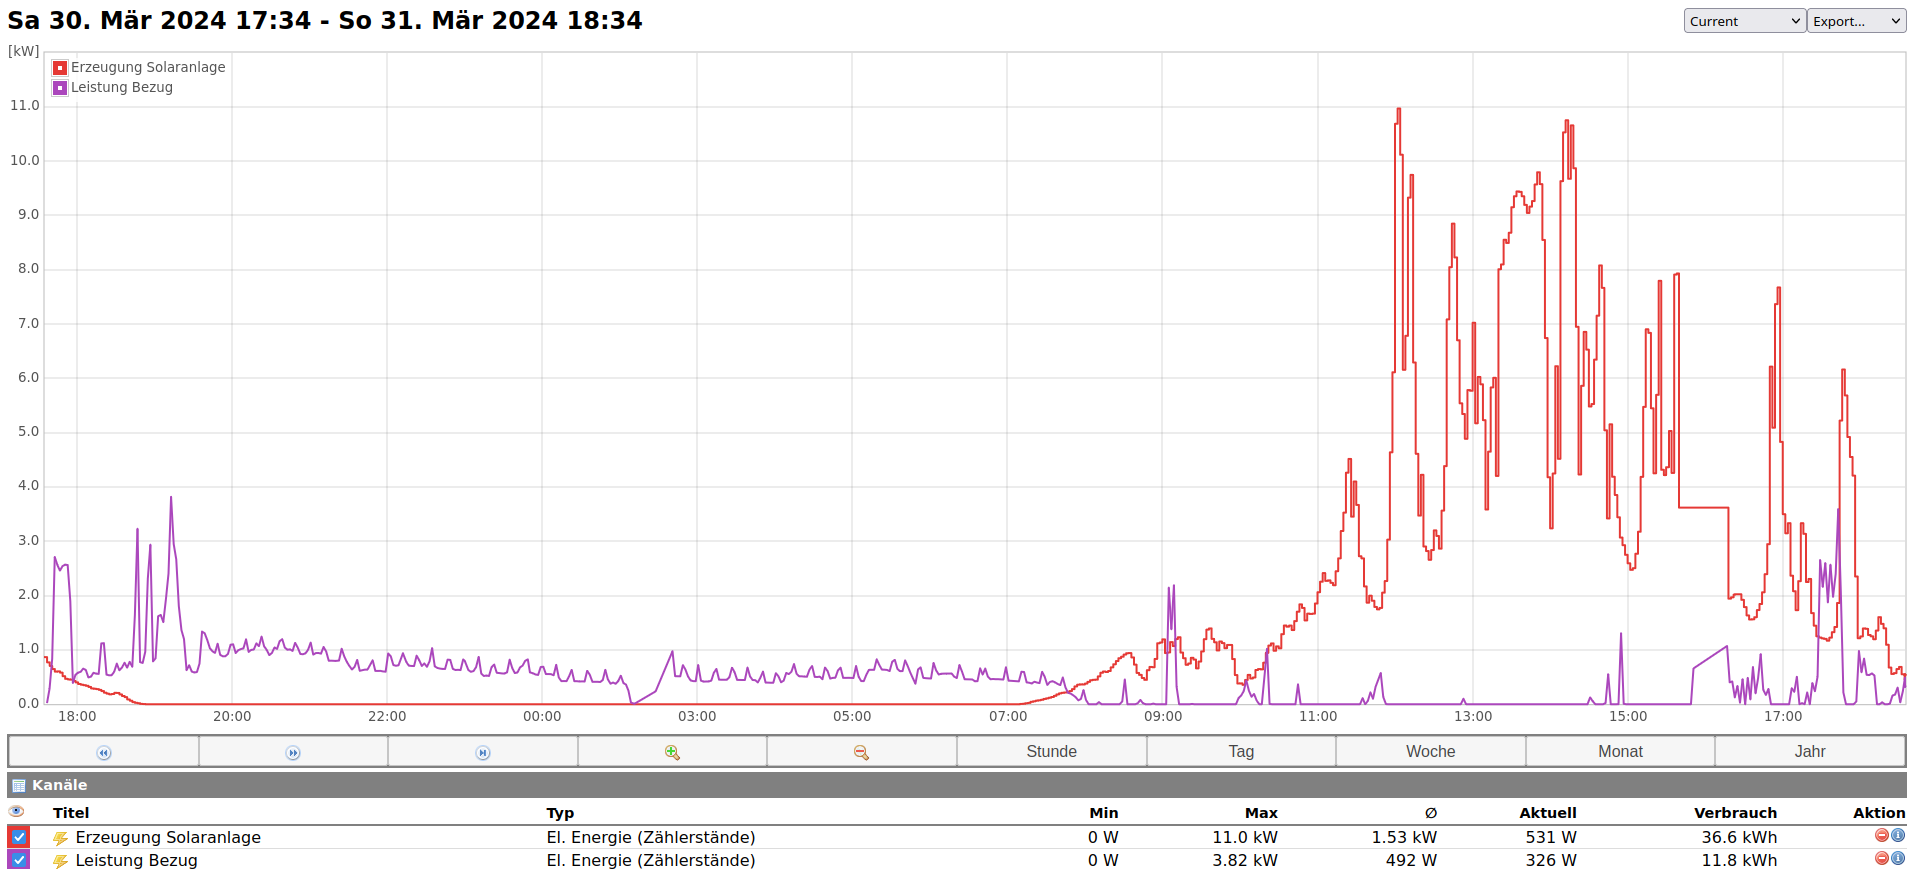The image size is (1908, 869).
Task: Step the chart forward in time
Action: coord(293,752)
